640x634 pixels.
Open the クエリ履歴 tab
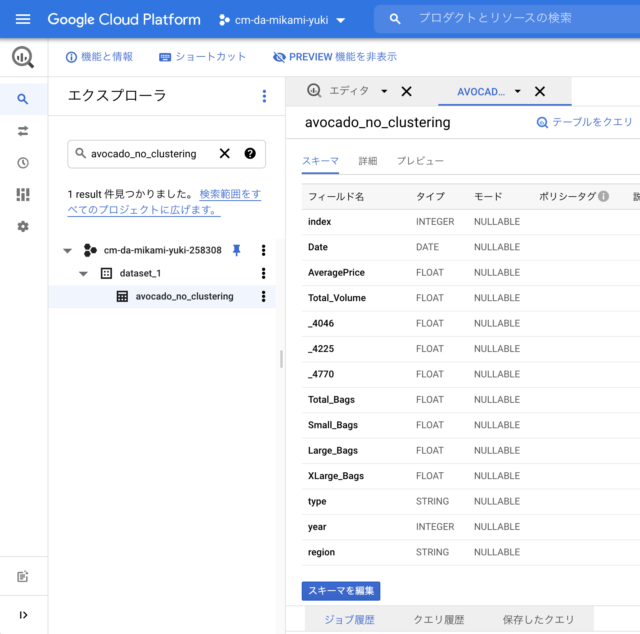click(x=439, y=620)
